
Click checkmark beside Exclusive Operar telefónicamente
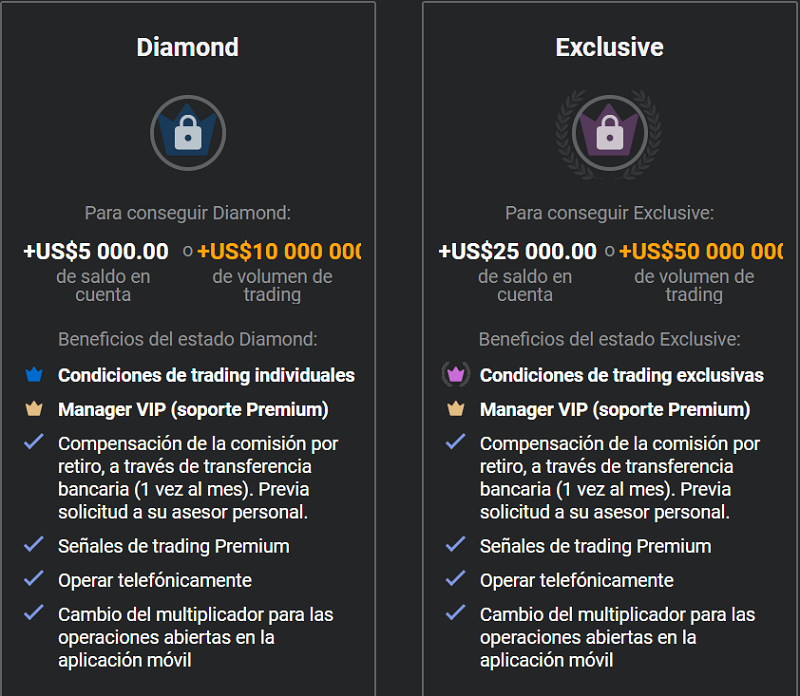(456, 579)
